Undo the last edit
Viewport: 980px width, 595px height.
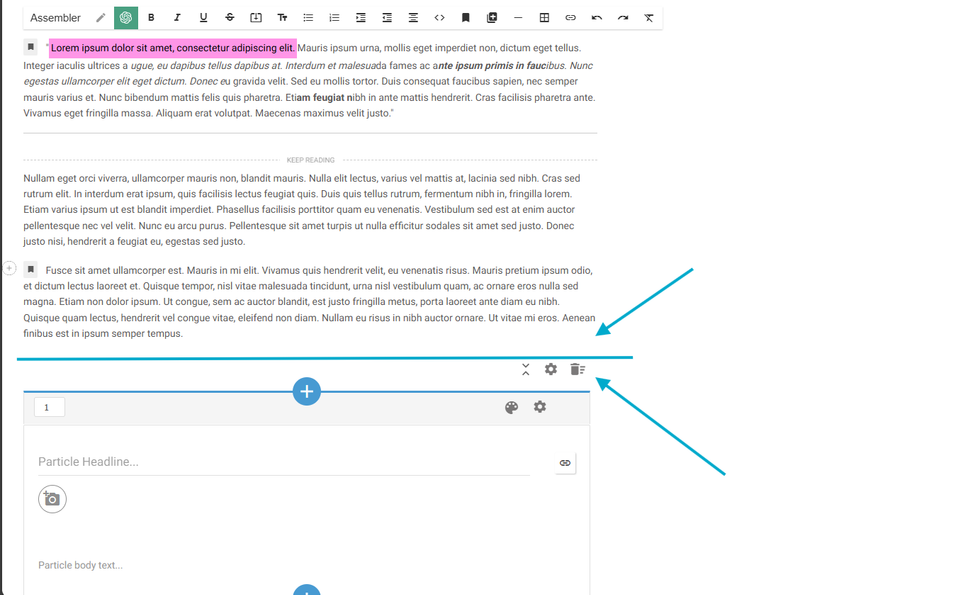click(x=597, y=18)
